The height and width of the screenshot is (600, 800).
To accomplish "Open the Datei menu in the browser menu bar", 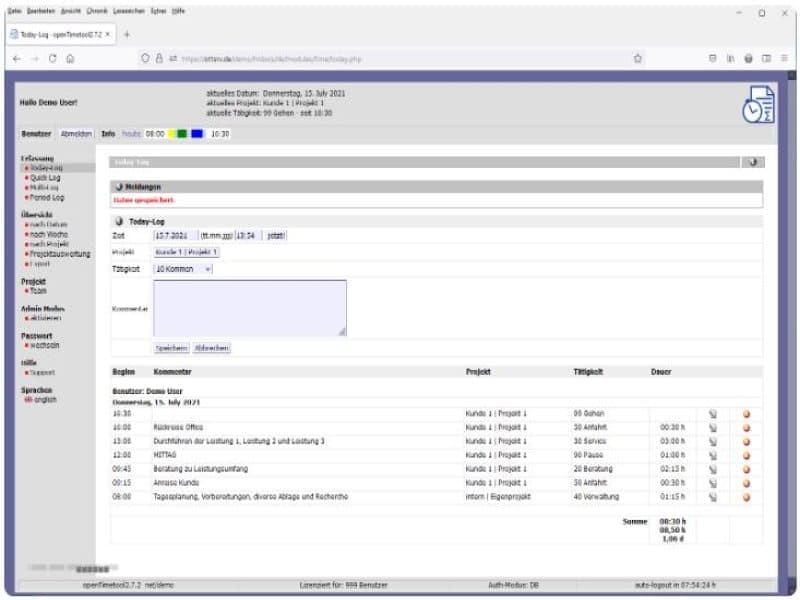I will point(14,11).
